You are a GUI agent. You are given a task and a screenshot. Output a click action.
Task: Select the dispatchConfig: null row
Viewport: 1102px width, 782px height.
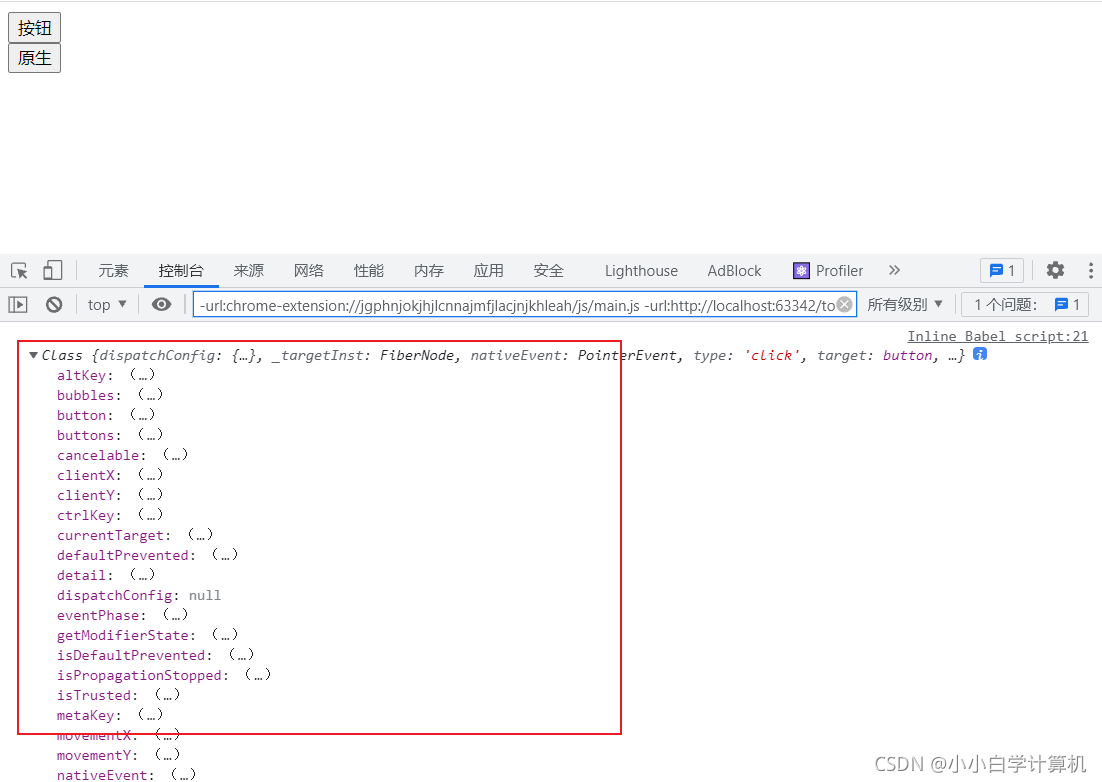[x=139, y=595]
